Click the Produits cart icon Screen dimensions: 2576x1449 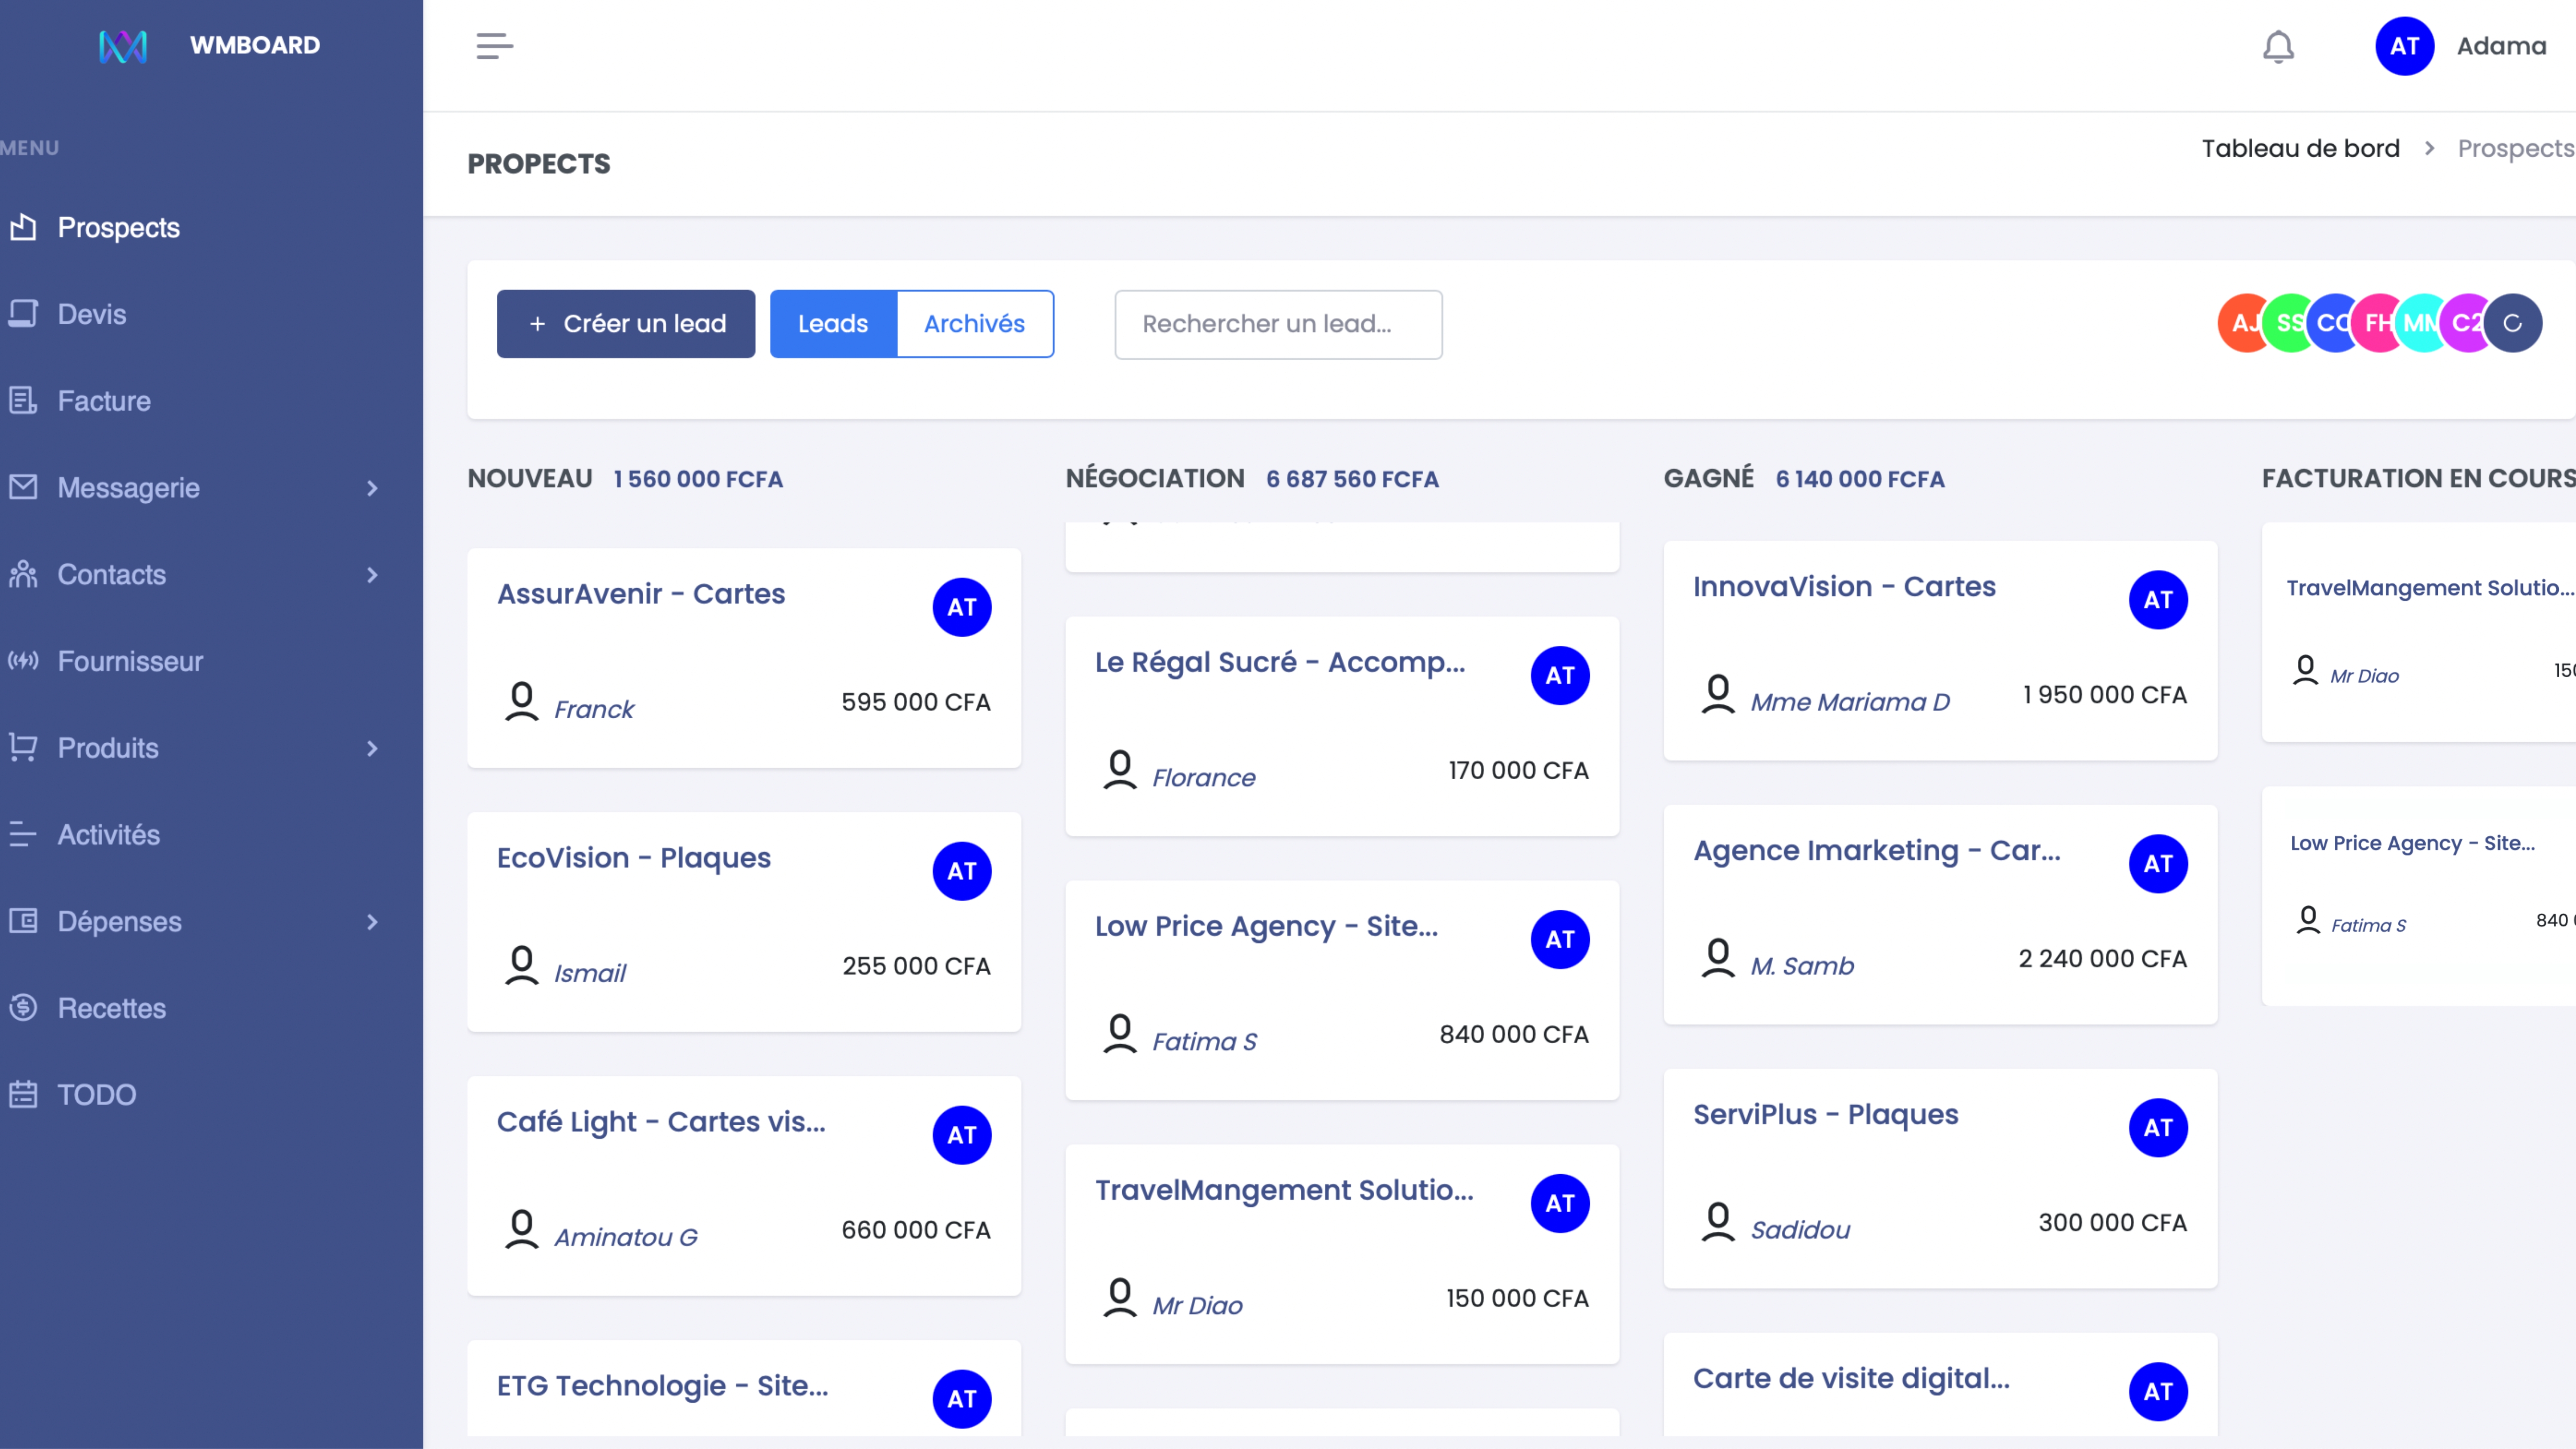pyautogui.click(x=23, y=747)
